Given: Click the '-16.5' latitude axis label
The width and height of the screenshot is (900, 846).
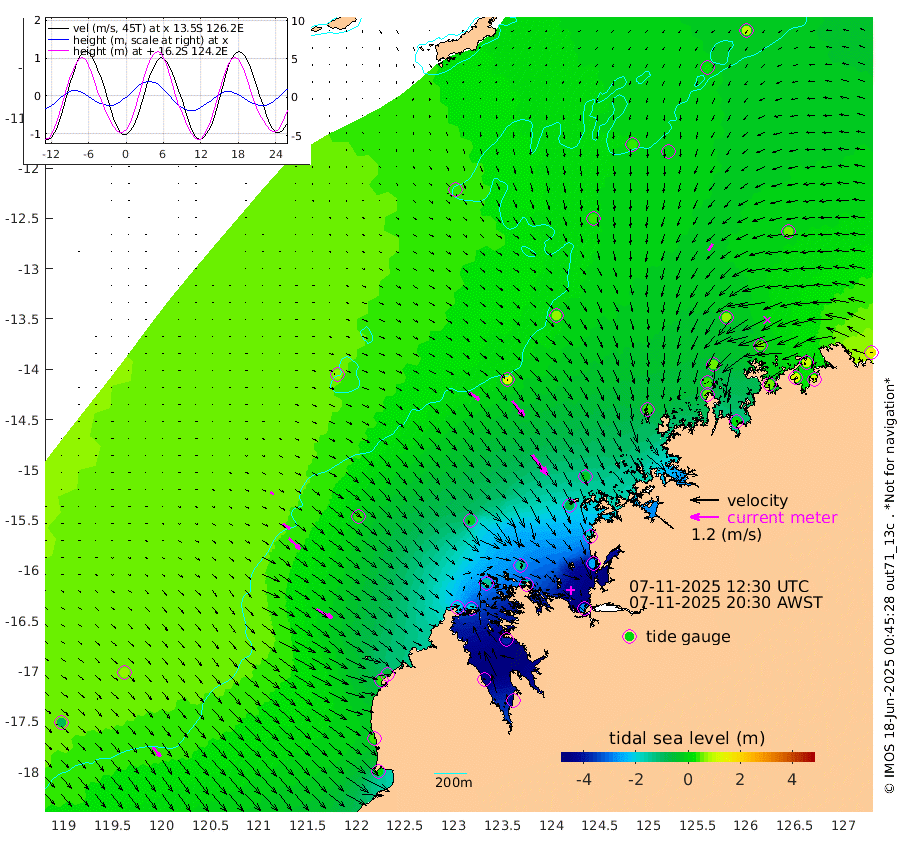Looking at the screenshot, I should pyautogui.click(x=22, y=622).
